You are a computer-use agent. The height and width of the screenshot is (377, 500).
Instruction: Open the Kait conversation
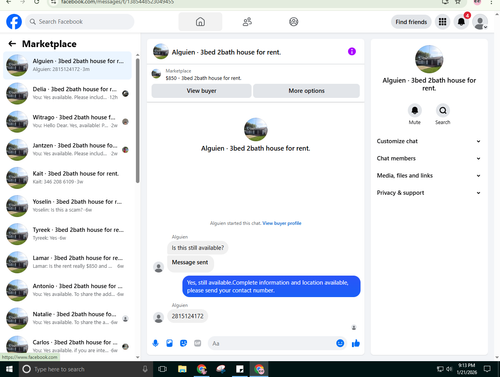(x=67, y=178)
